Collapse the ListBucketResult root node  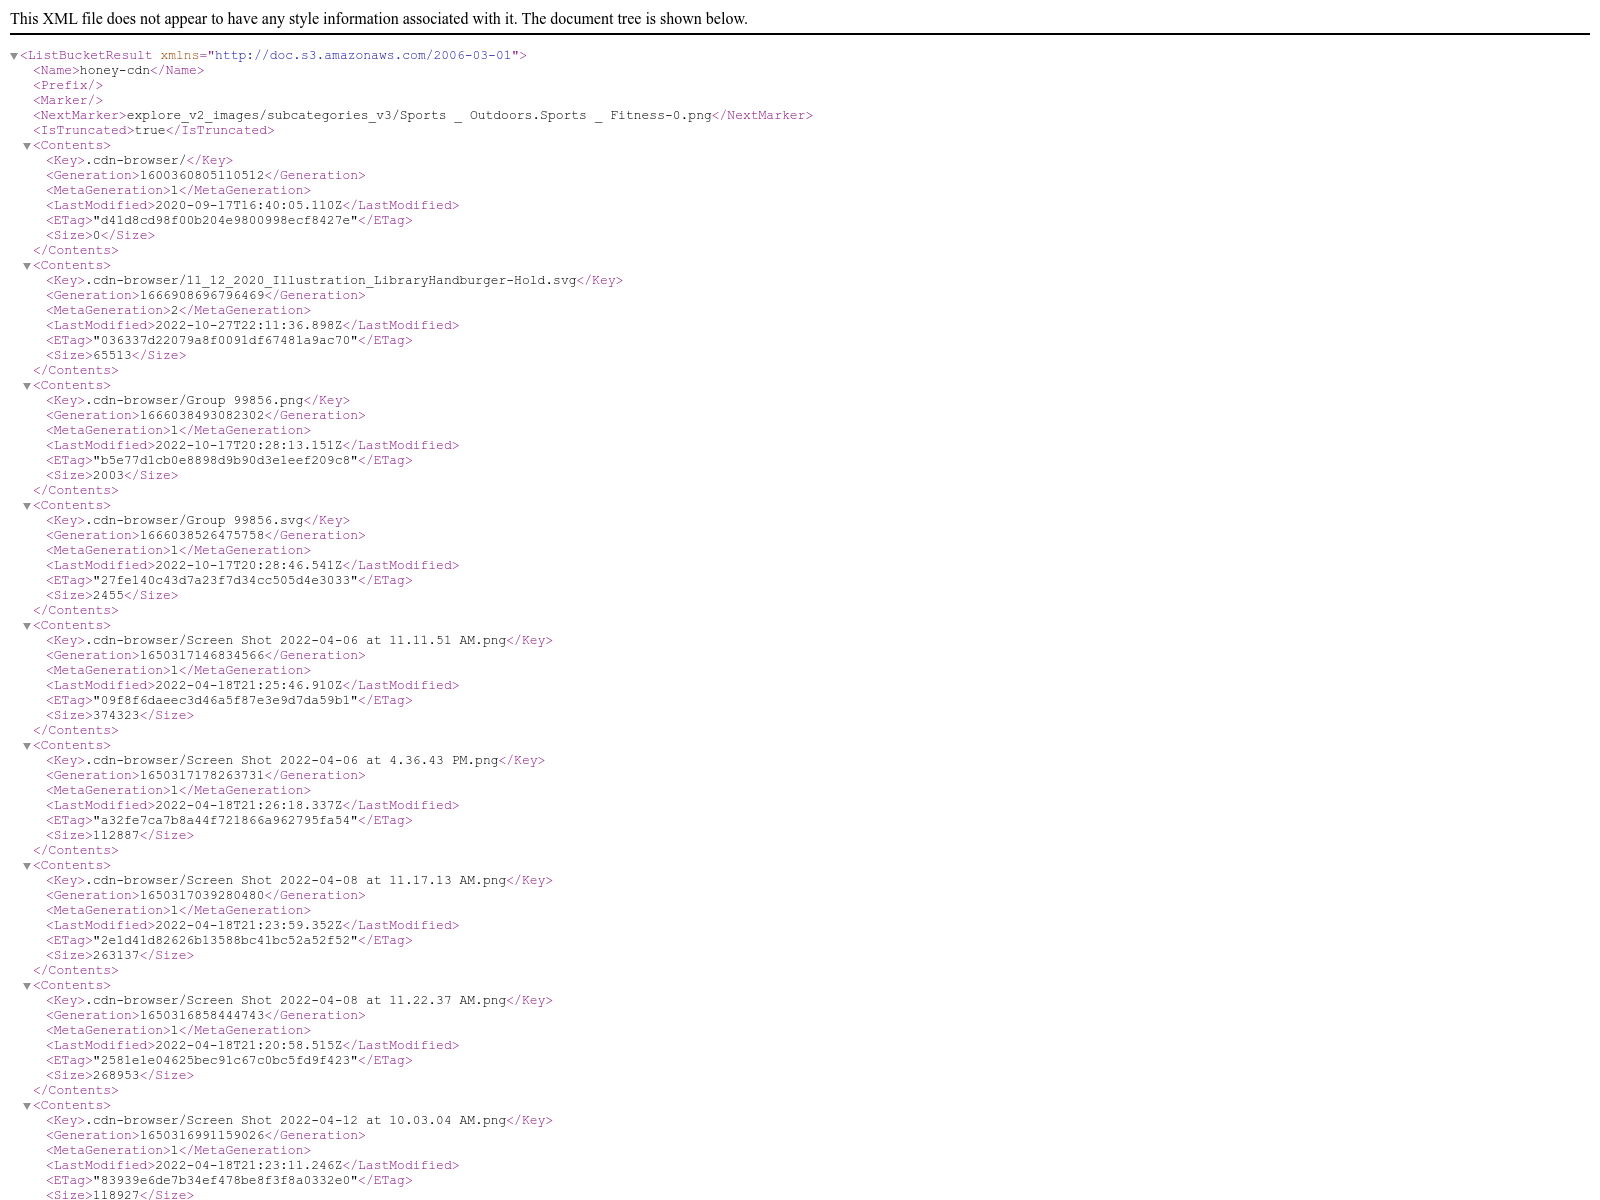point(14,56)
